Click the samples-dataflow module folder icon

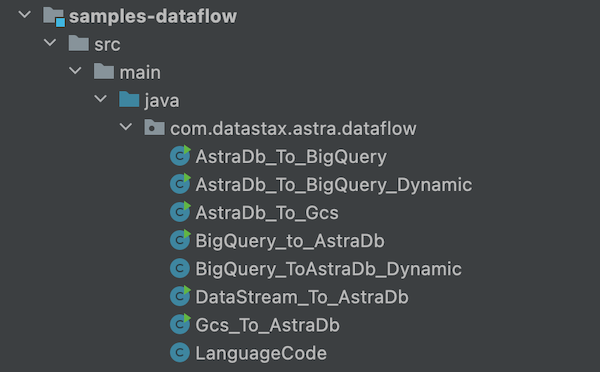[54, 17]
